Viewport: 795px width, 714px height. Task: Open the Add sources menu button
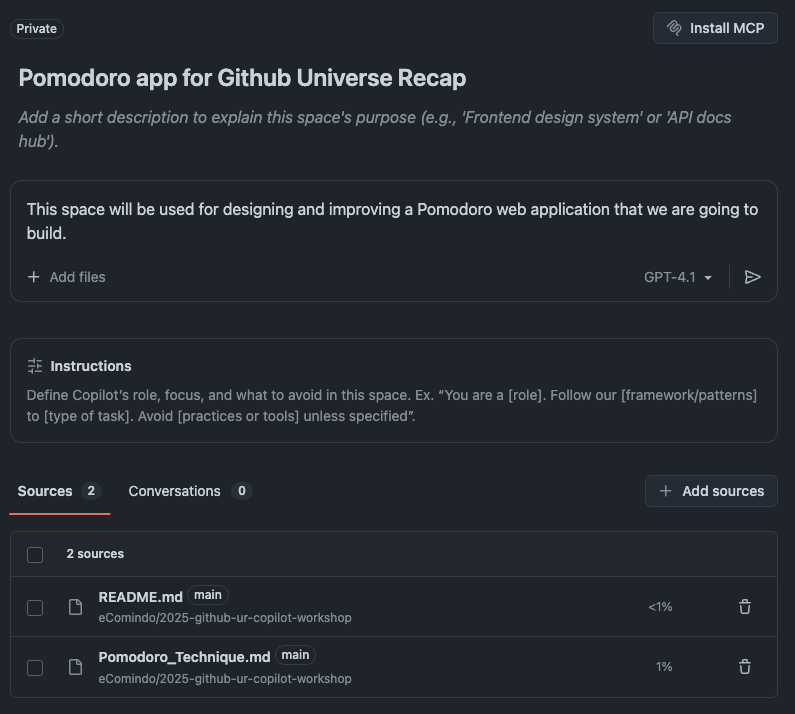coord(711,491)
